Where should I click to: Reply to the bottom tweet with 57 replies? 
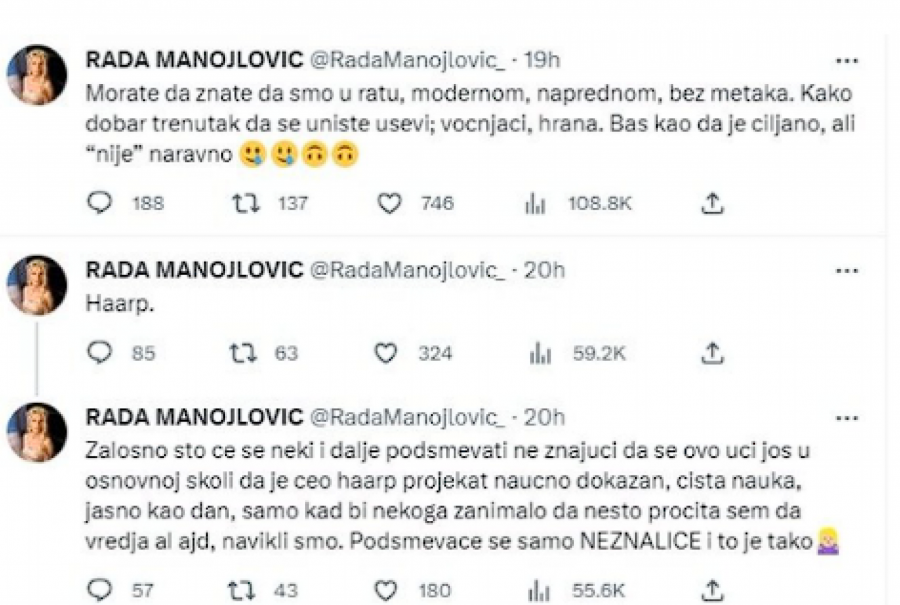(x=99, y=590)
